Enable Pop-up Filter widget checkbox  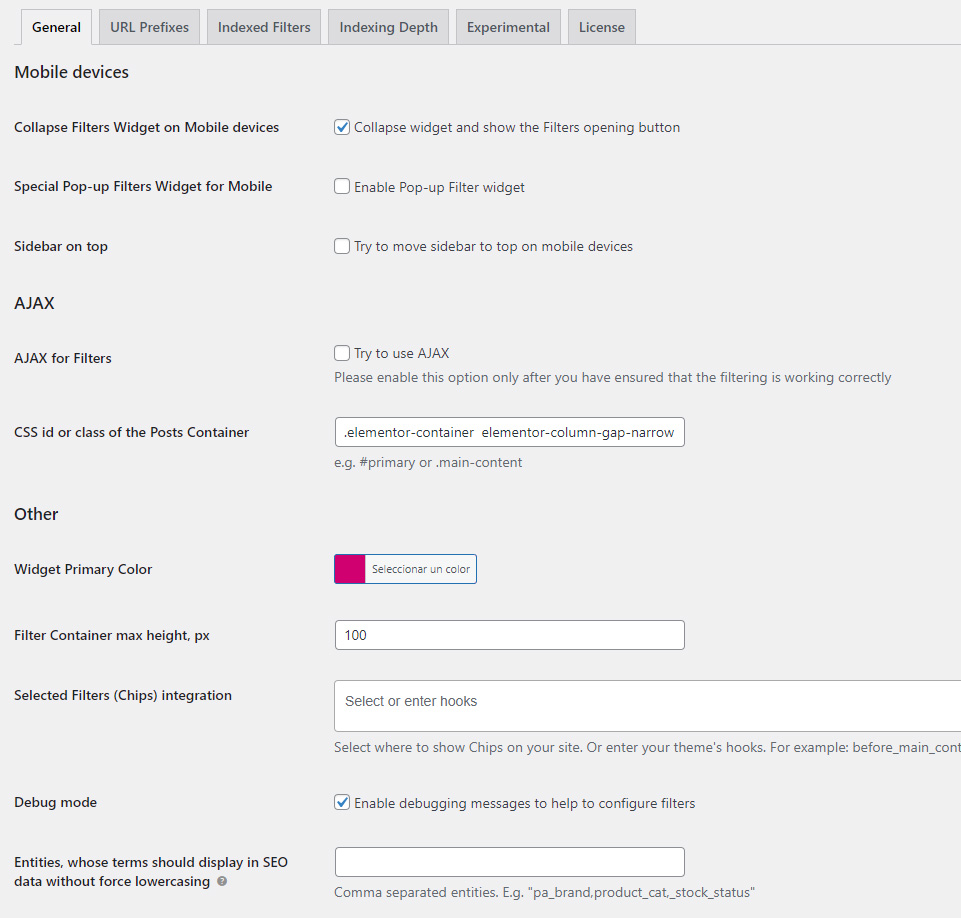click(342, 186)
